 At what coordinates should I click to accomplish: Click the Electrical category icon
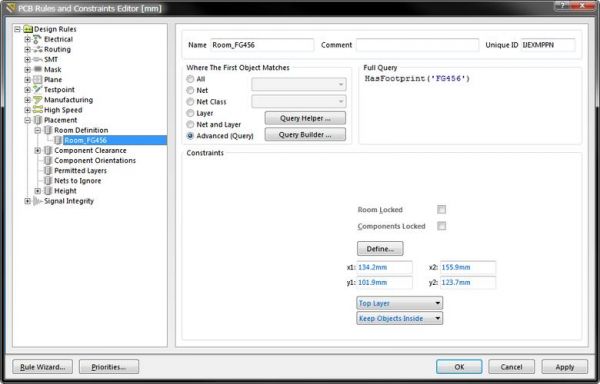[x=37, y=39]
